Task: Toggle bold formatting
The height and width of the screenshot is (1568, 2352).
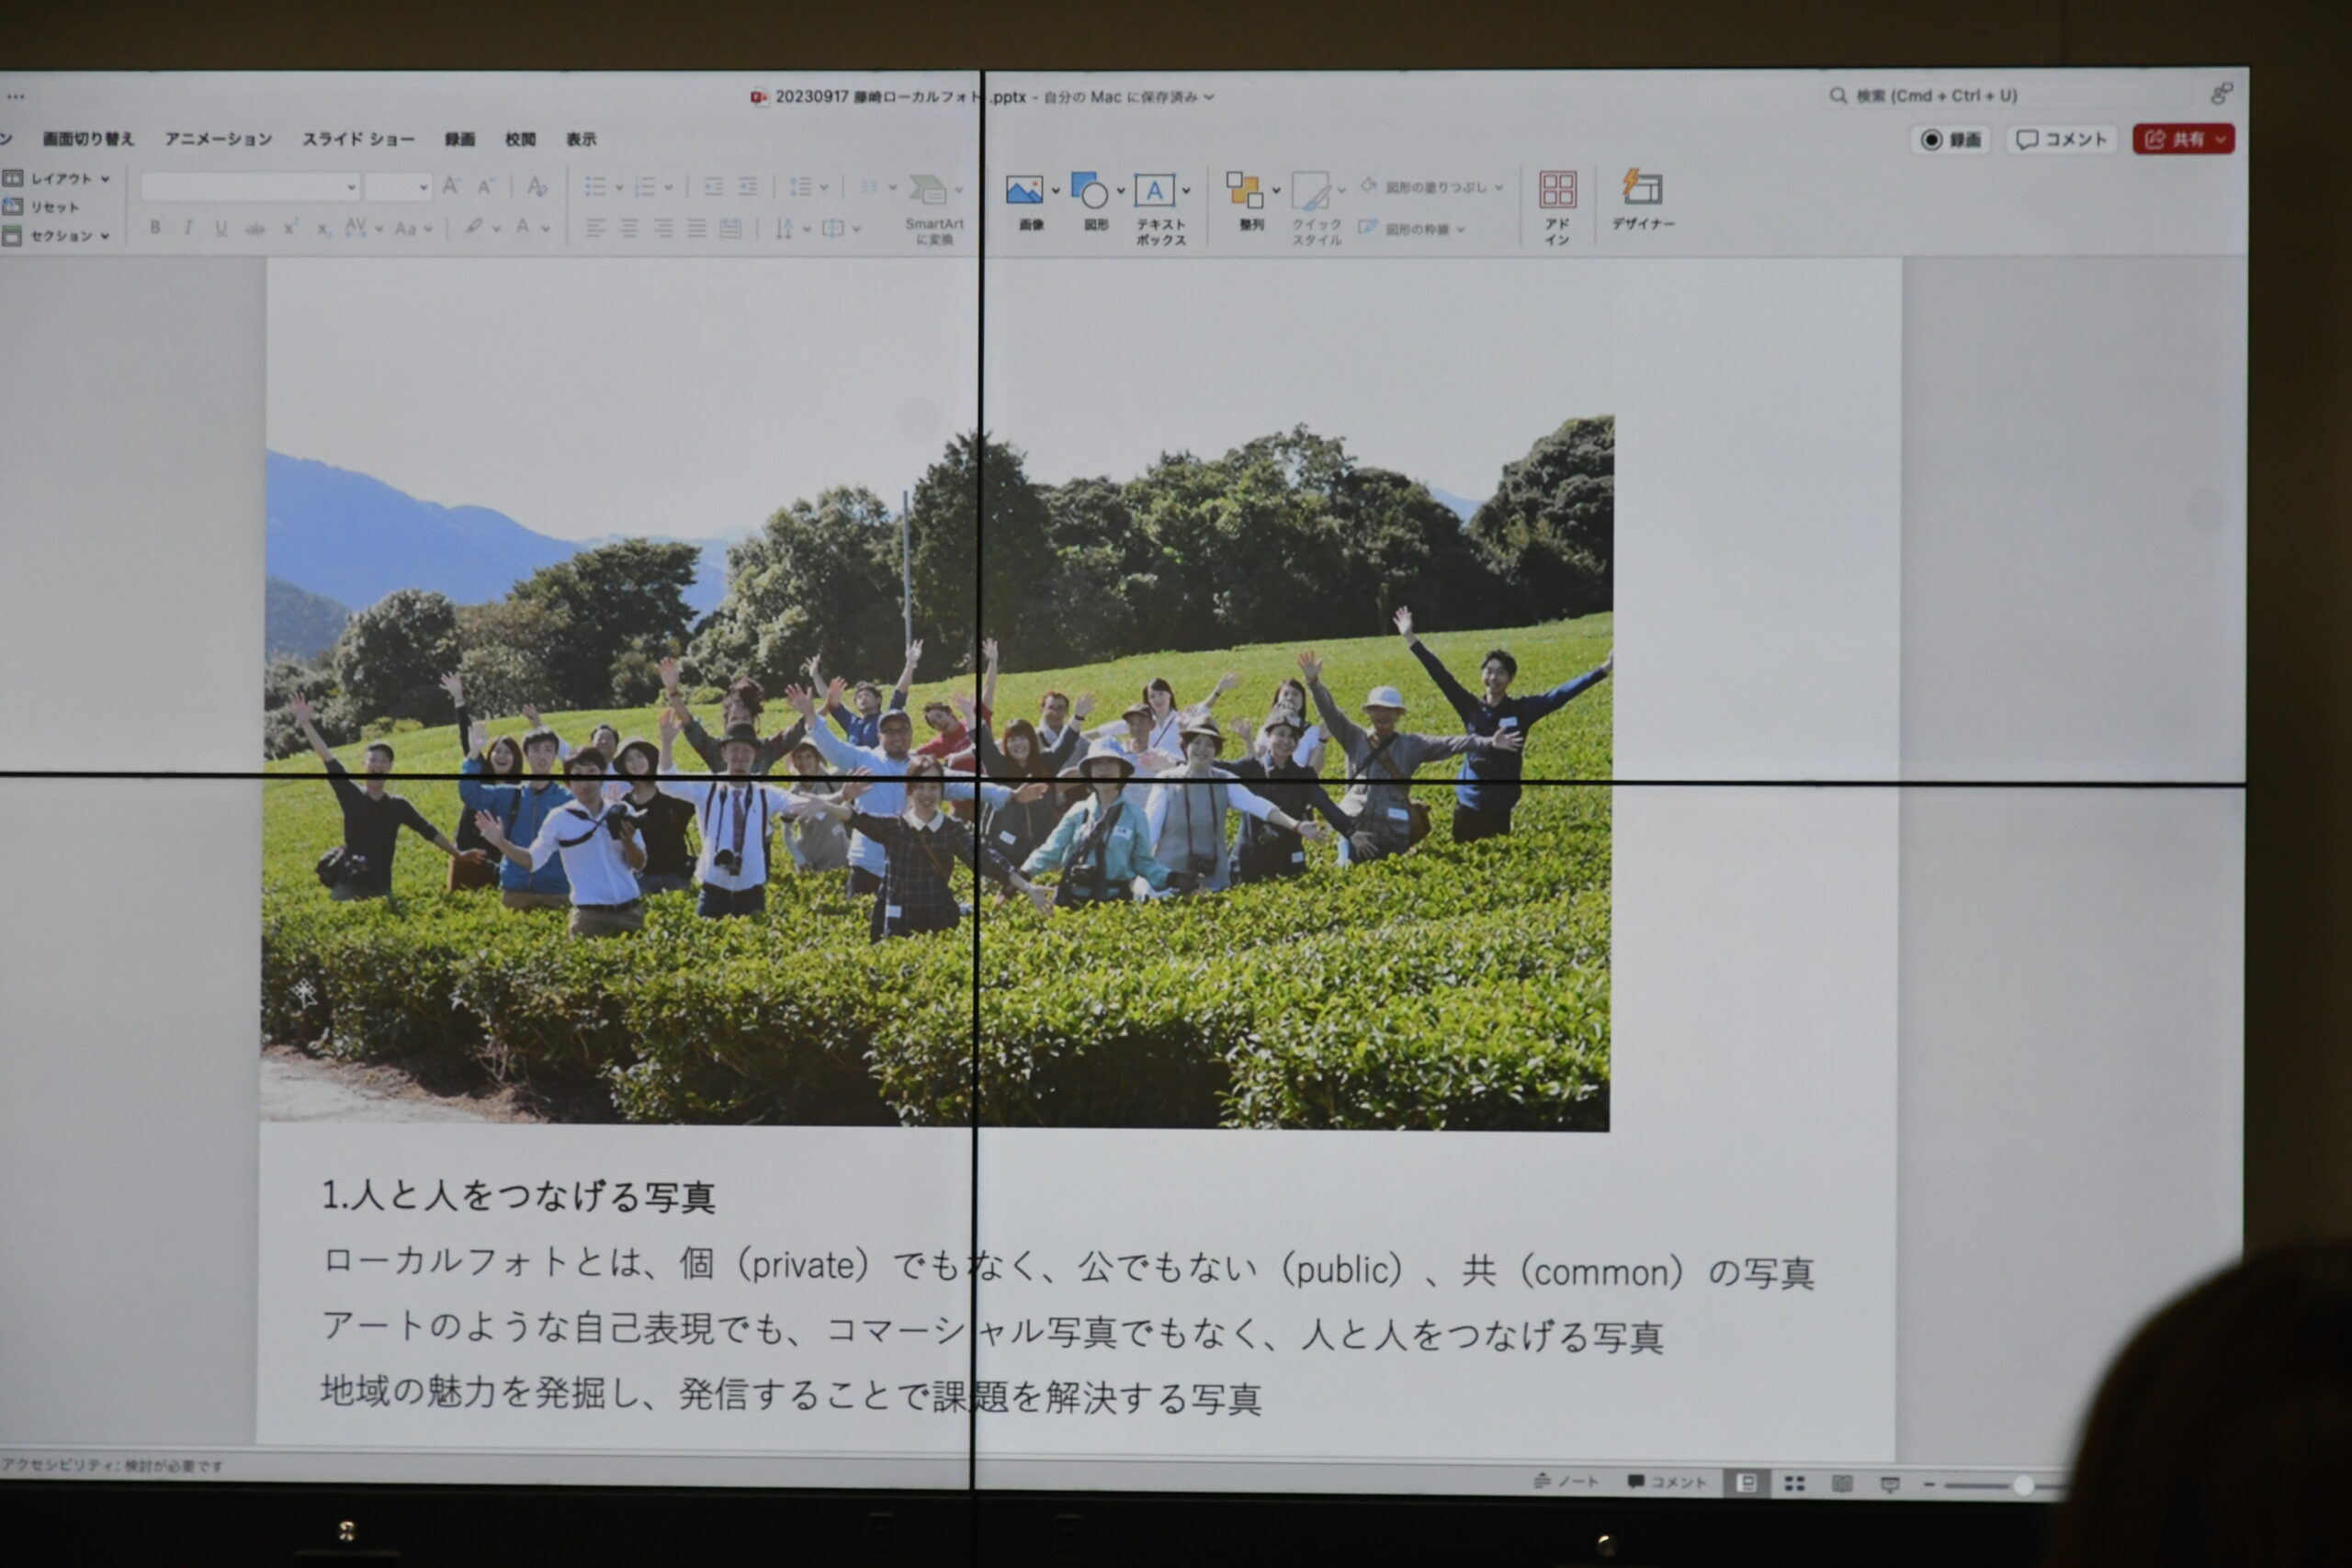Action: click(155, 227)
